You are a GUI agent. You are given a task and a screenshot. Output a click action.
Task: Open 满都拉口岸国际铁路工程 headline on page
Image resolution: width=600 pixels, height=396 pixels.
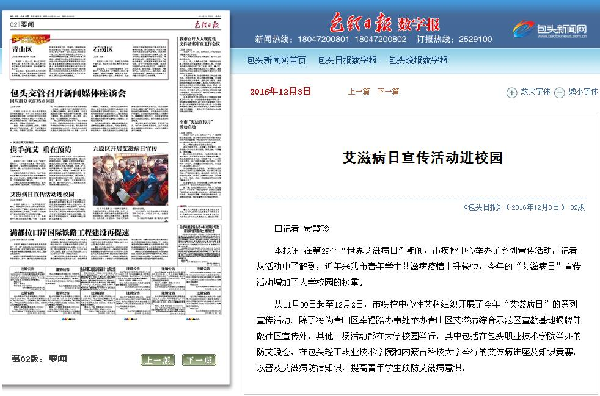click(70, 232)
